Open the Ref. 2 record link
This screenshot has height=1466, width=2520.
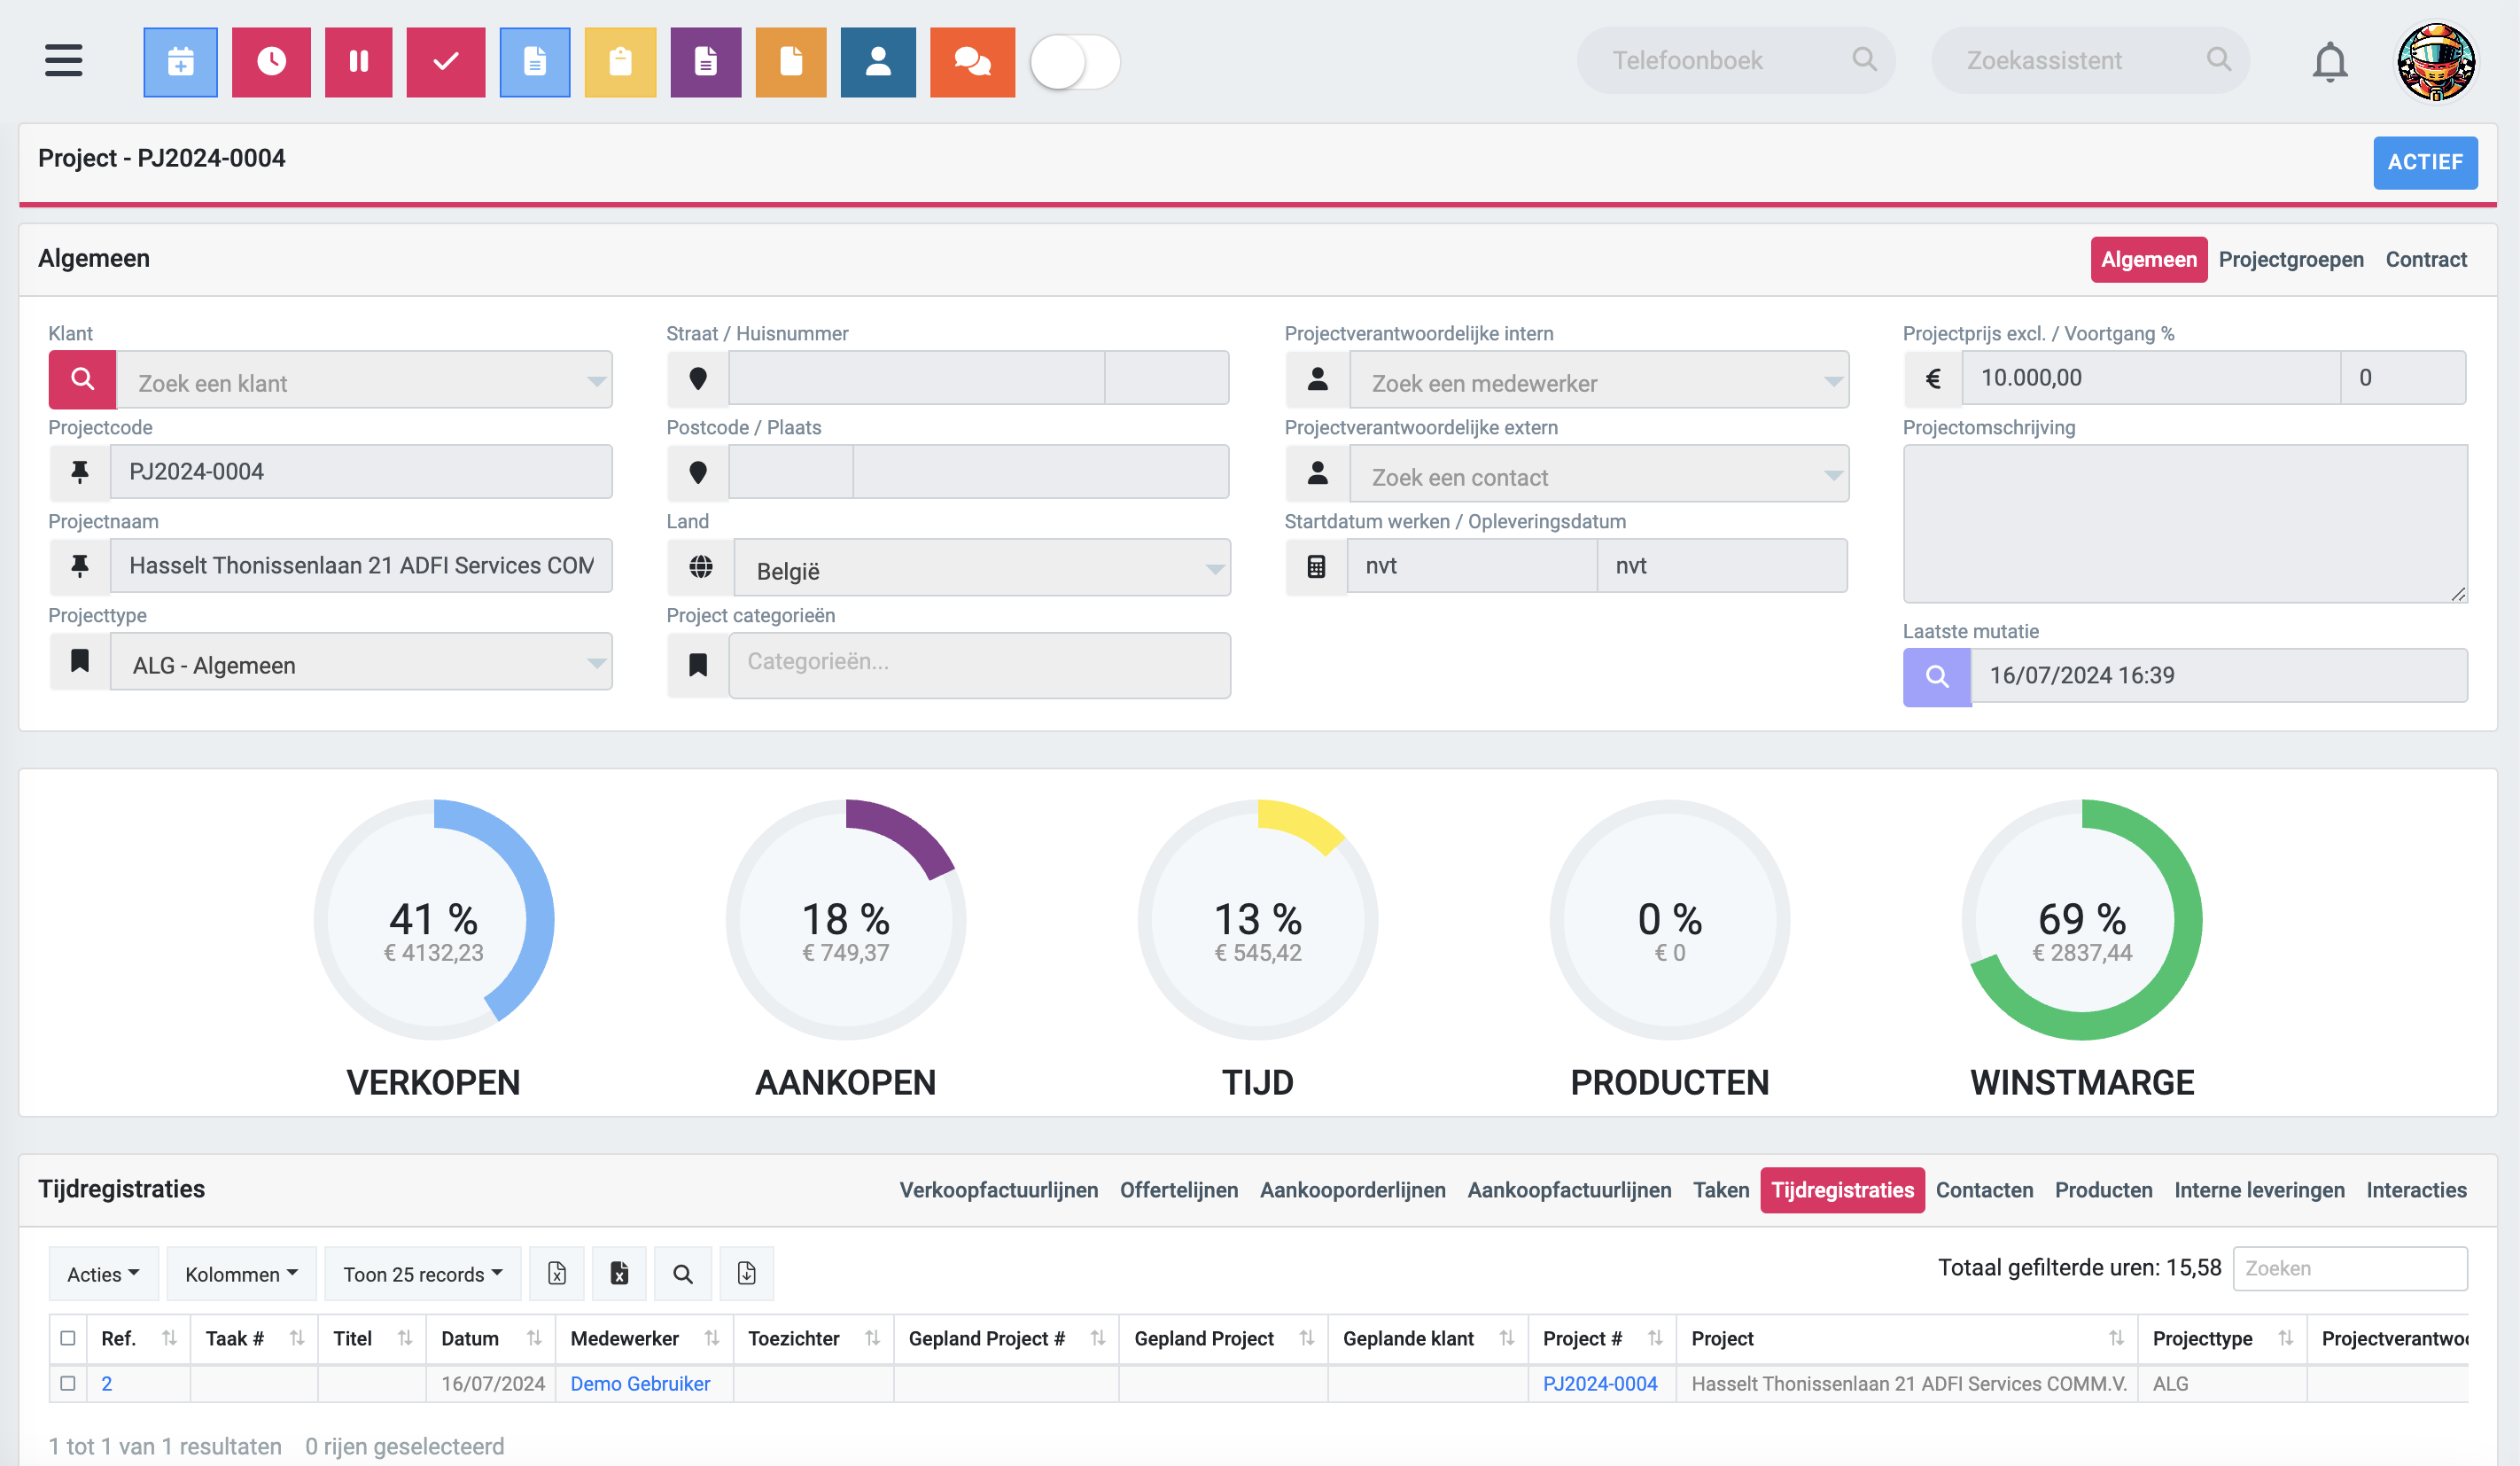tap(106, 1383)
